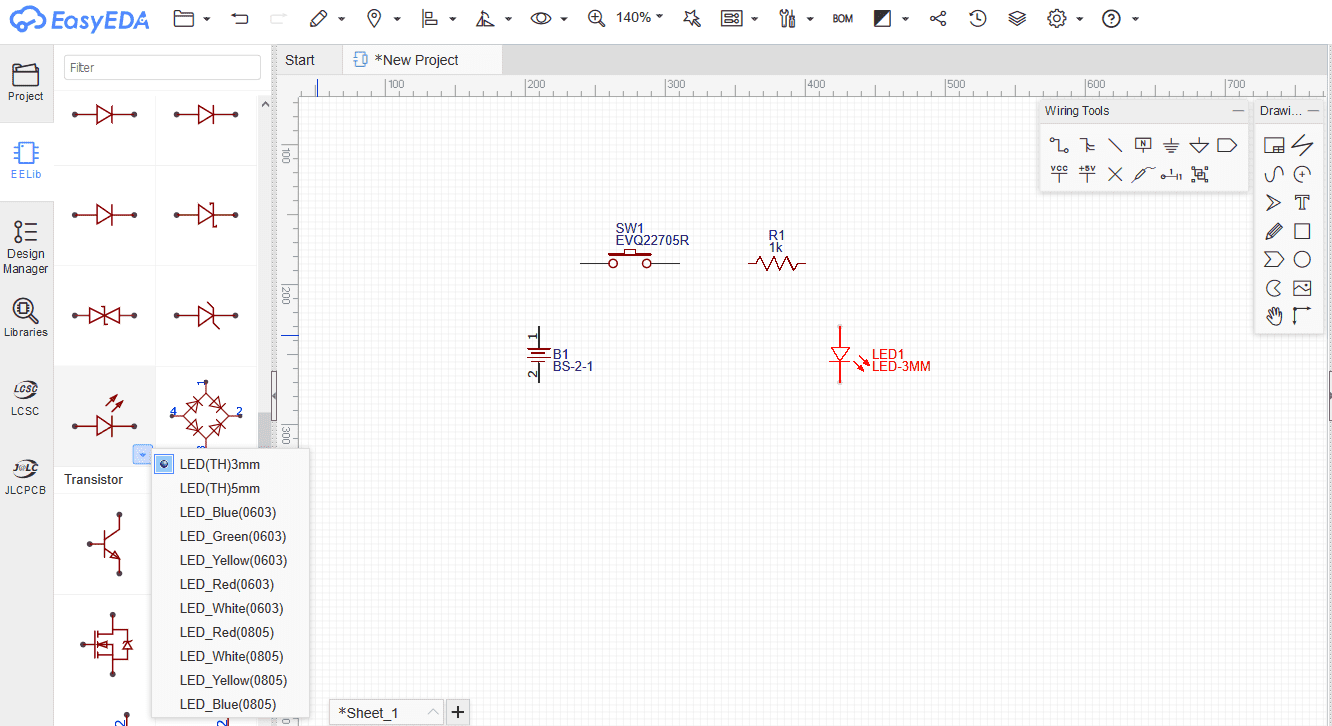Toggle the canvas theme from the toolbar
1332x726 pixels.
click(x=881, y=18)
